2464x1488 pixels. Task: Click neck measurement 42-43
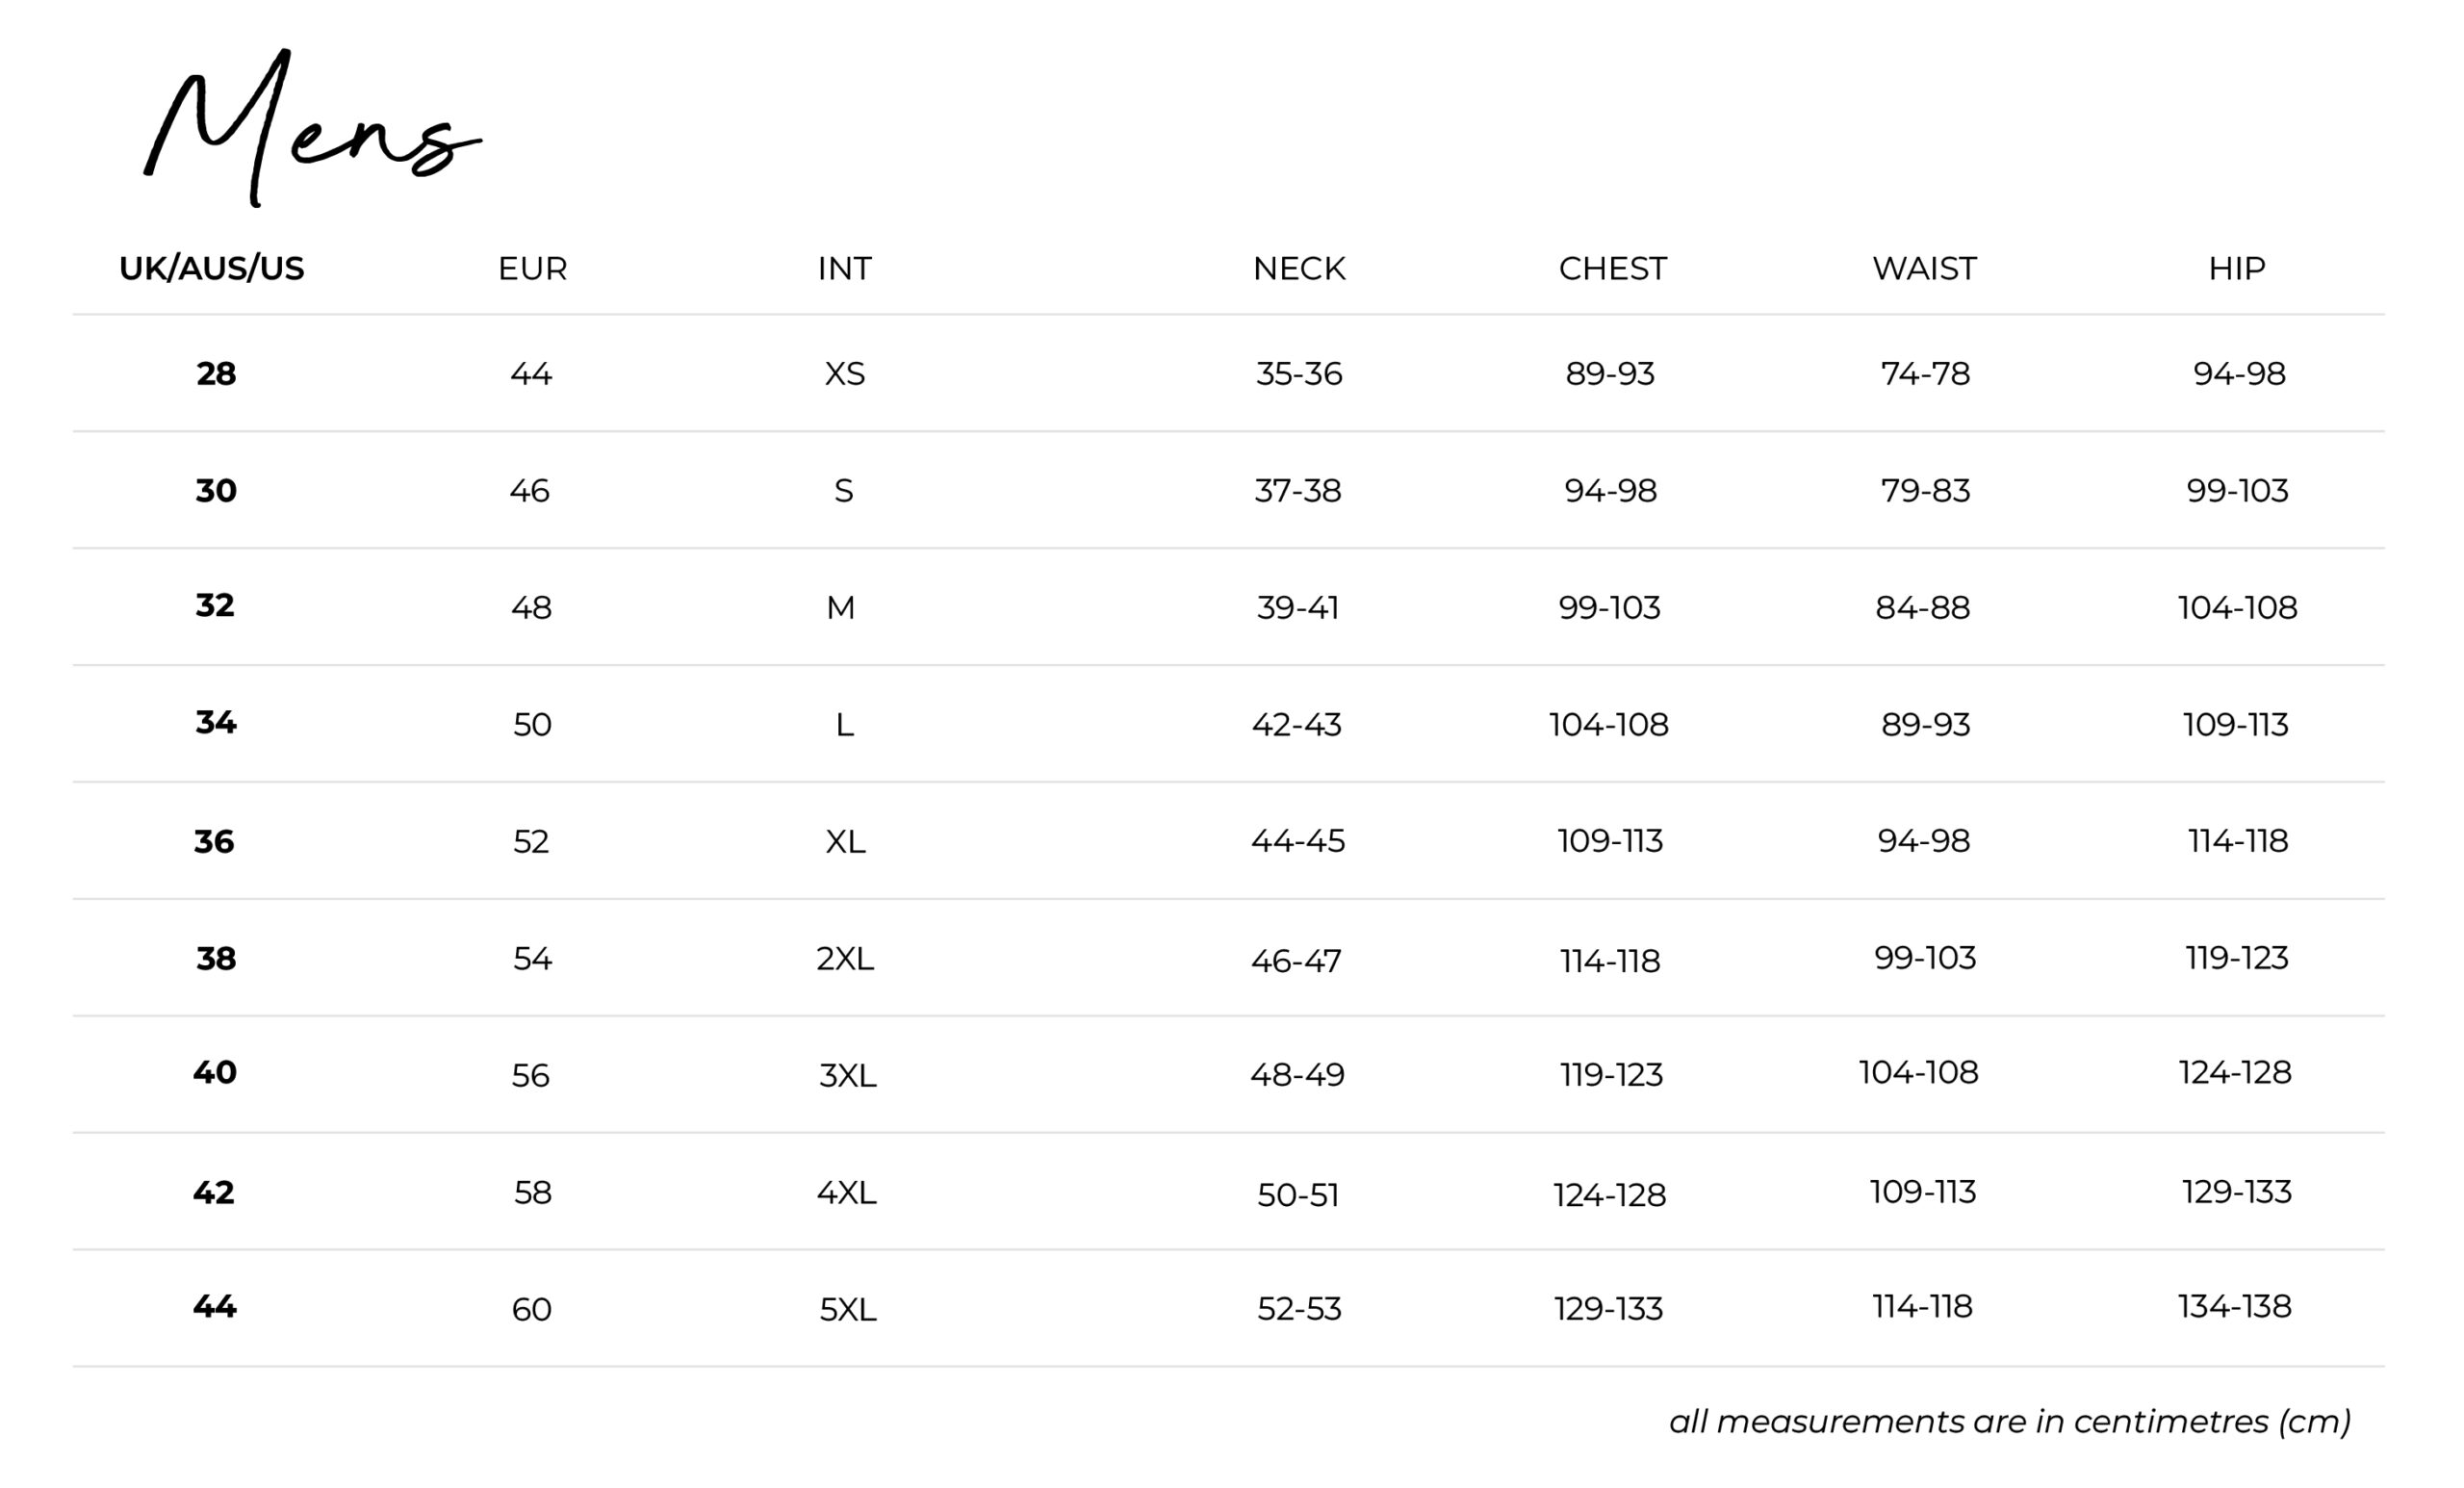pos(1297,724)
